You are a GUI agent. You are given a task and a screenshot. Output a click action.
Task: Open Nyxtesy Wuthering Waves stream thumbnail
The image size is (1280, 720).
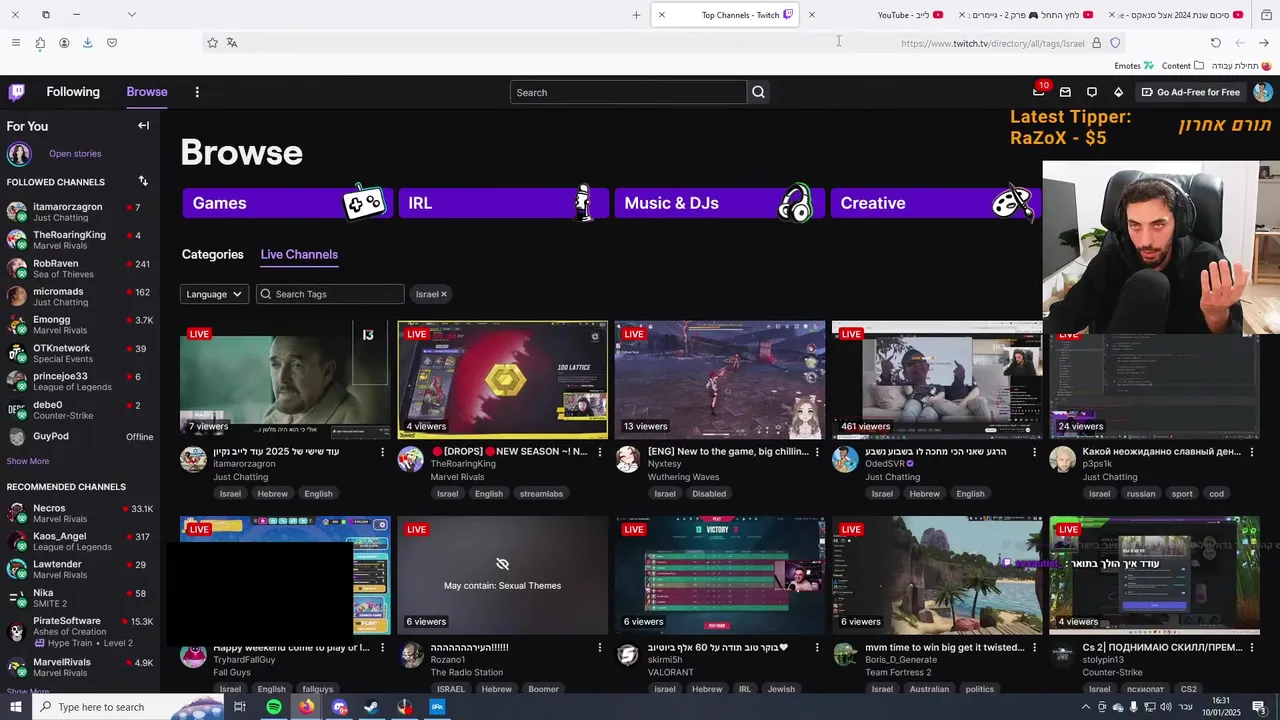720,380
